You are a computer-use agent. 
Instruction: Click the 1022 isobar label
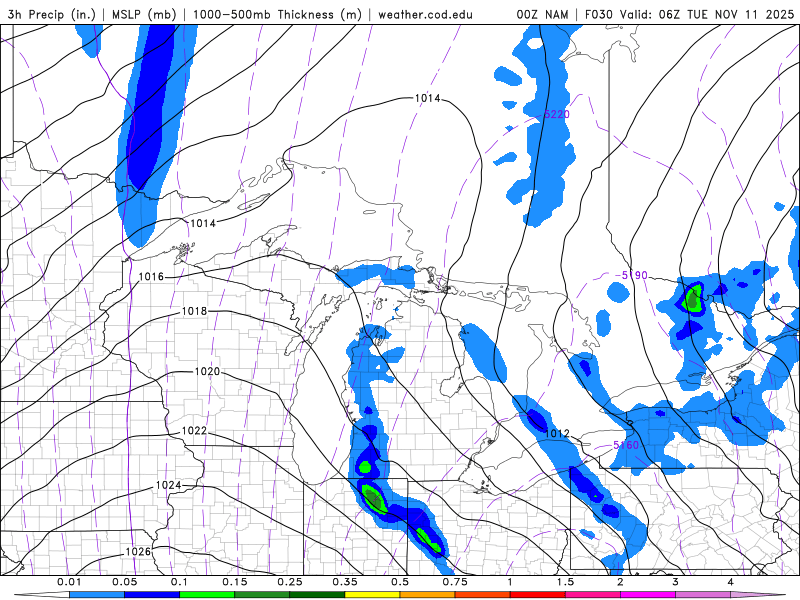tap(194, 431)
